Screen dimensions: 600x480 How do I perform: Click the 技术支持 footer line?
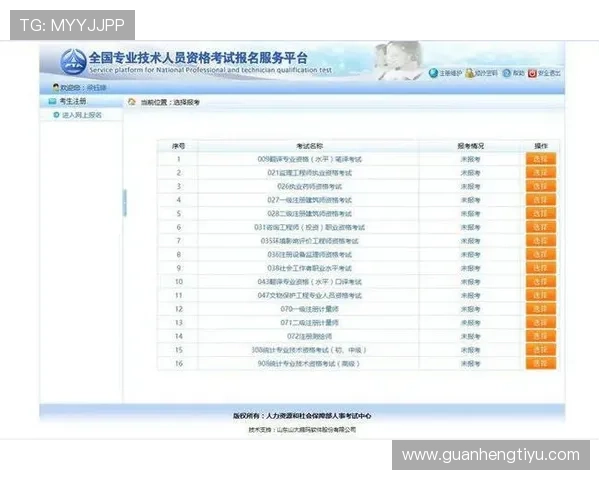302,429
